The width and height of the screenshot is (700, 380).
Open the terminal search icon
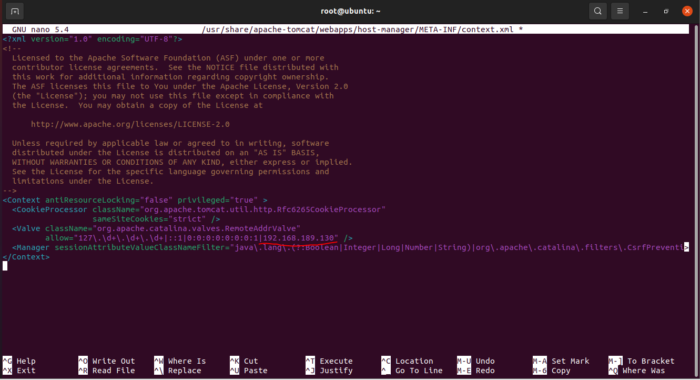coord(597,11)
